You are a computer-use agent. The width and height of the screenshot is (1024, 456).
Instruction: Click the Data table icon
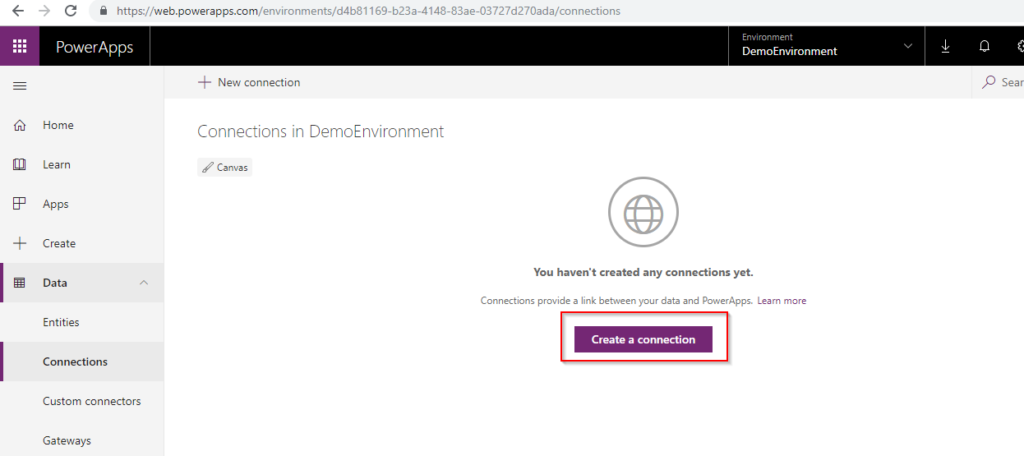(x=20, y=283)
